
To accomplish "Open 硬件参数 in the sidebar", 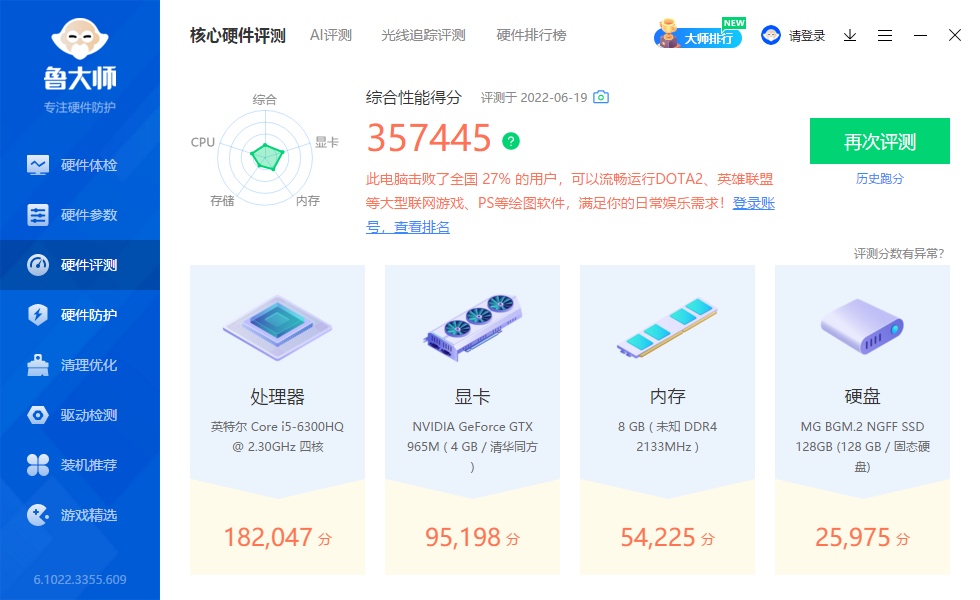I will (80, 215).
